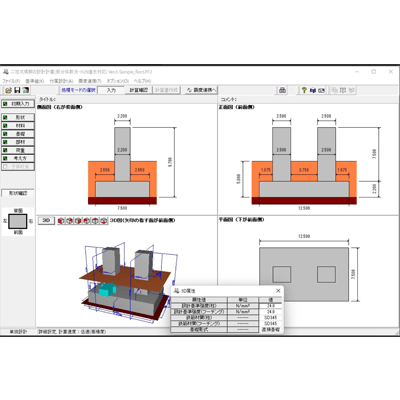Screen dimensions: 400x400
Task: Switch to 計算確認 mode
Action: [139, 90]
